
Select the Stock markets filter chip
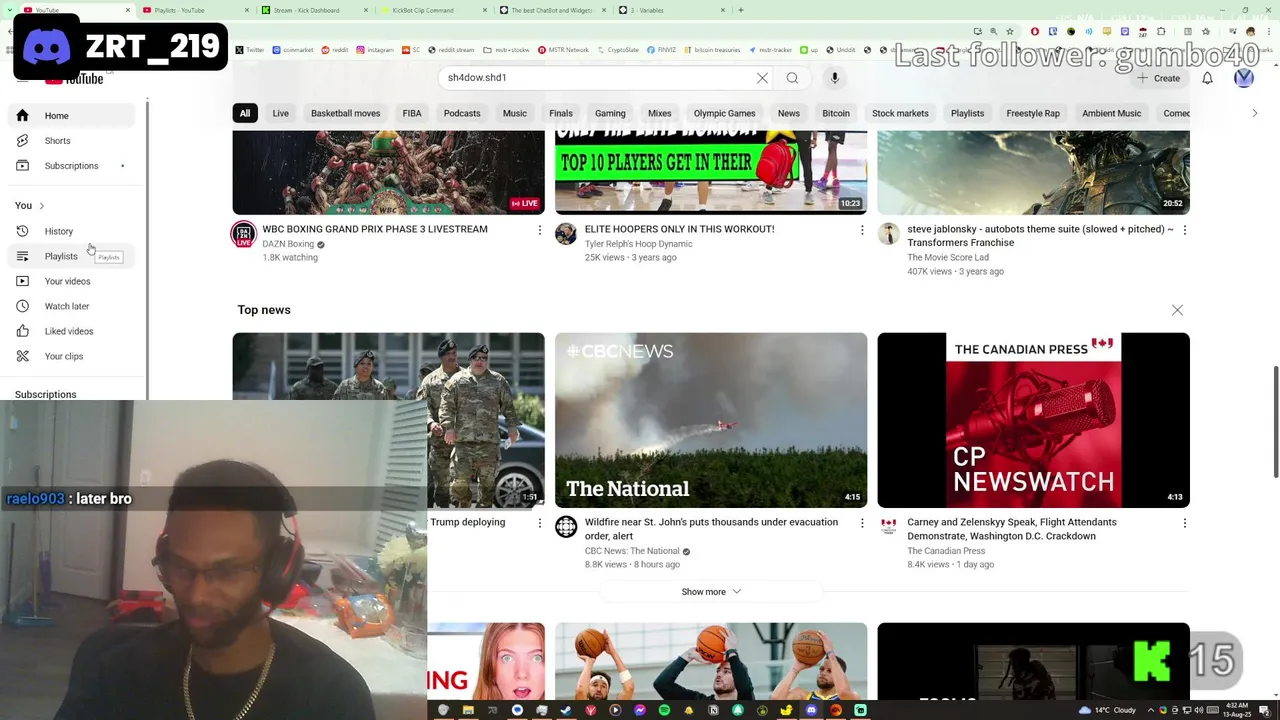pos(900,114)
